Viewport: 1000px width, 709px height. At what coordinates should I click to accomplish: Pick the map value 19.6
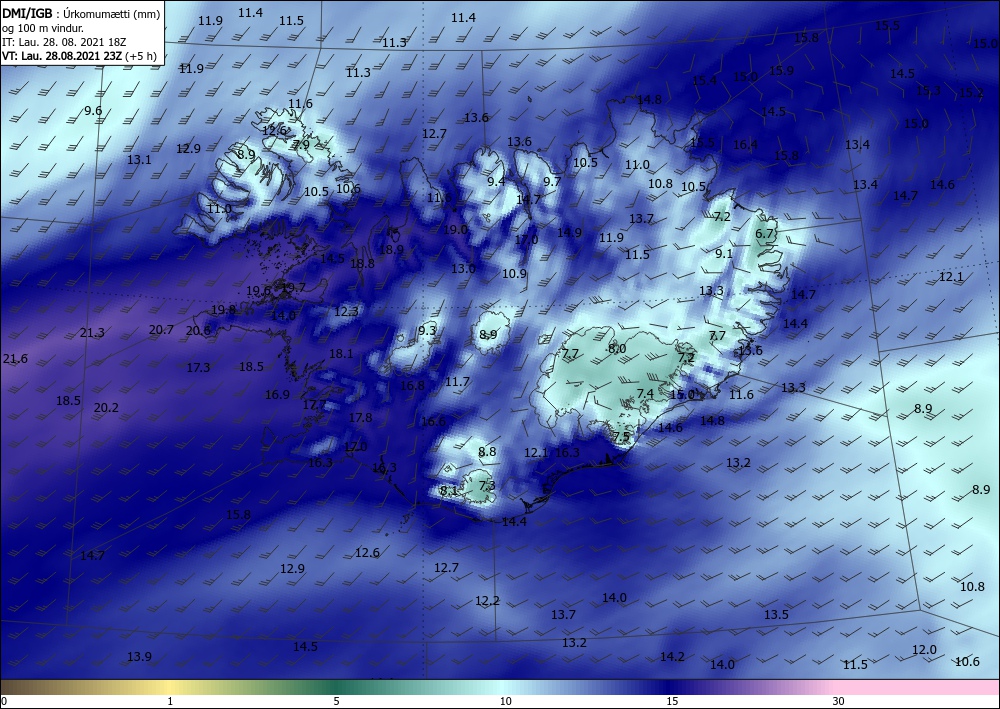pos(258,291)
